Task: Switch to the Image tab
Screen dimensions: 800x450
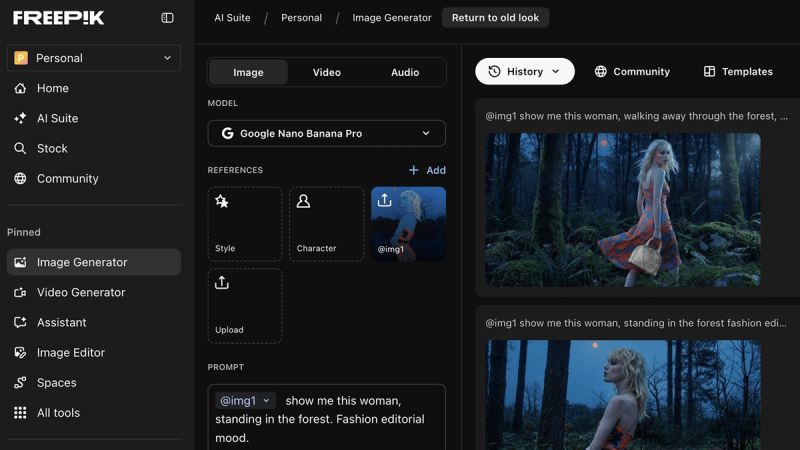Action: pyautogui.click(x=248, y=72)
